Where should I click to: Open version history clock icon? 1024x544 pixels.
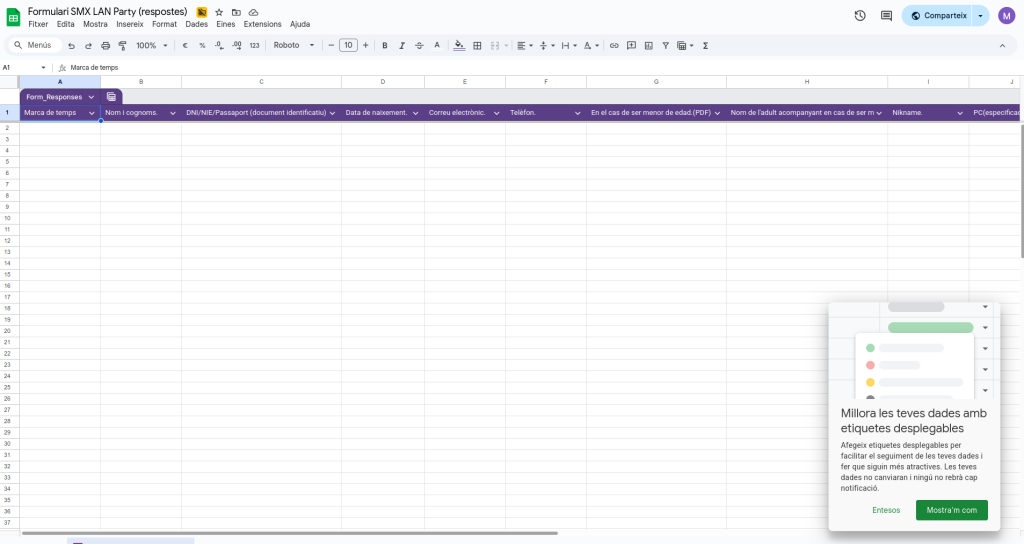[x=860, y=16]
